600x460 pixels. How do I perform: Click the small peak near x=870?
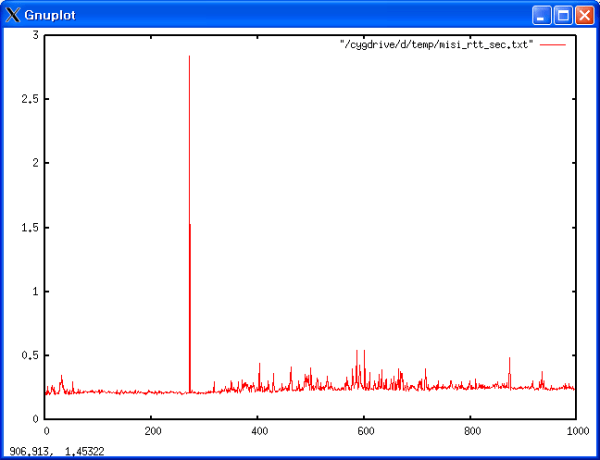(509, 359)
